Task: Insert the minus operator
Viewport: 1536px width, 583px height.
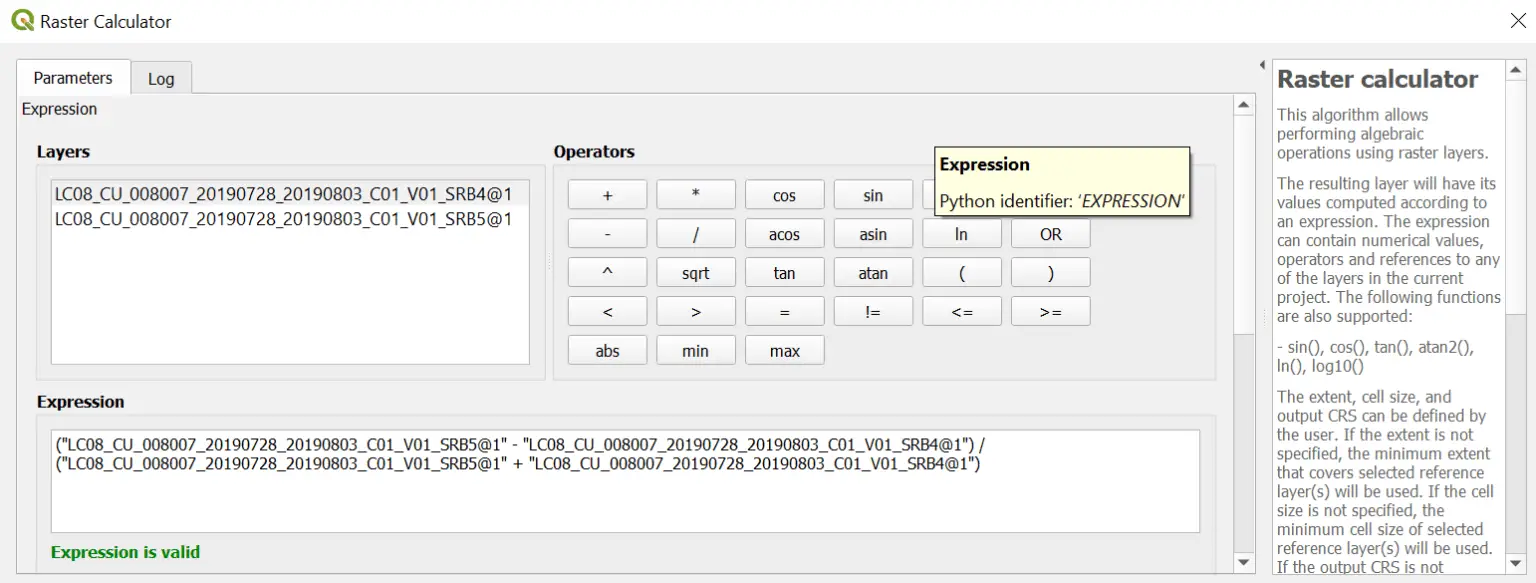Action: point(607,233)
